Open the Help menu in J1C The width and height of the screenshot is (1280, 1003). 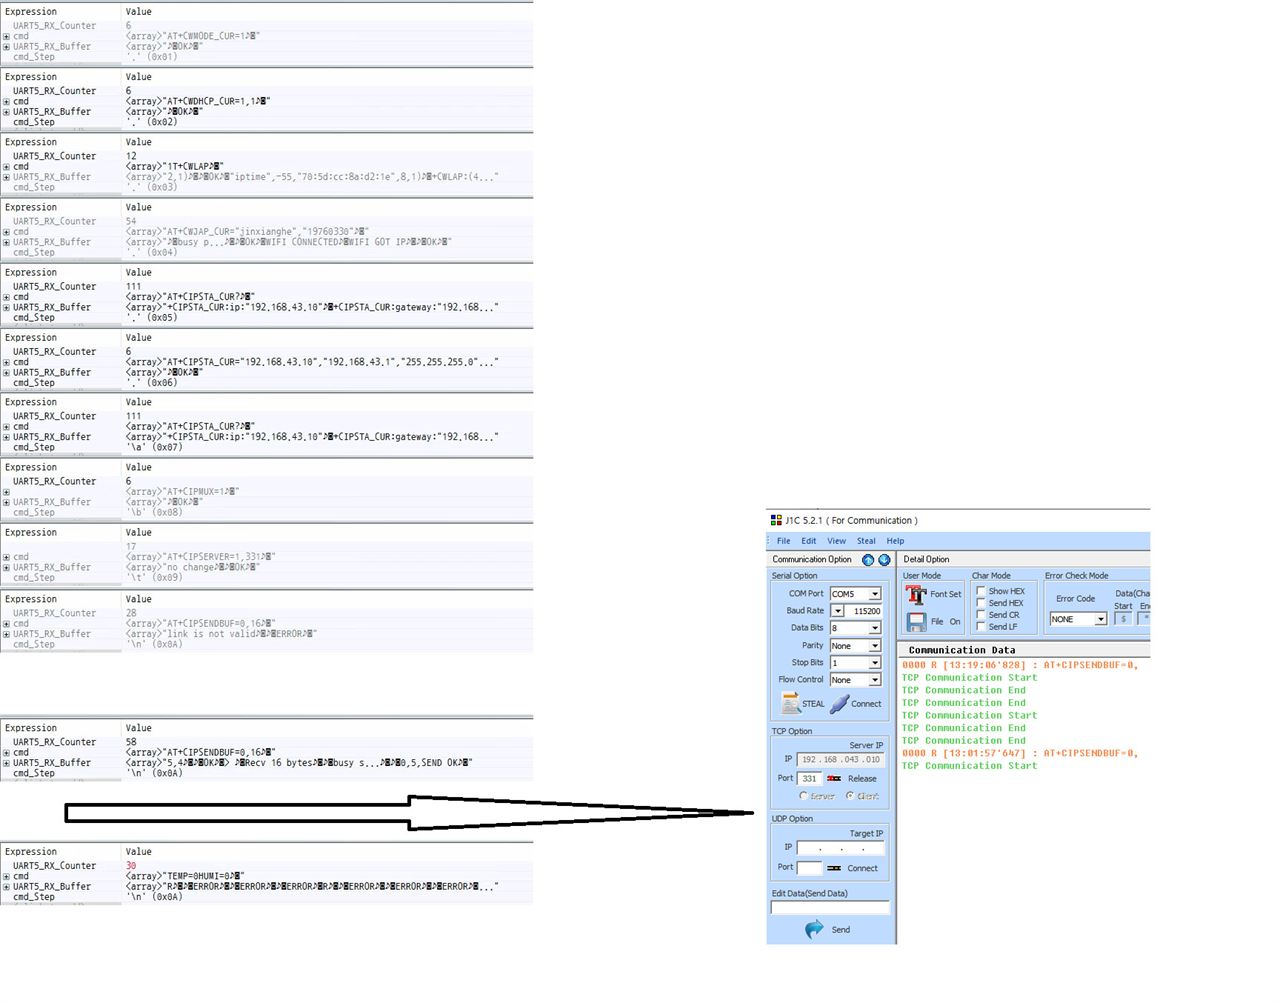[895, 541]
